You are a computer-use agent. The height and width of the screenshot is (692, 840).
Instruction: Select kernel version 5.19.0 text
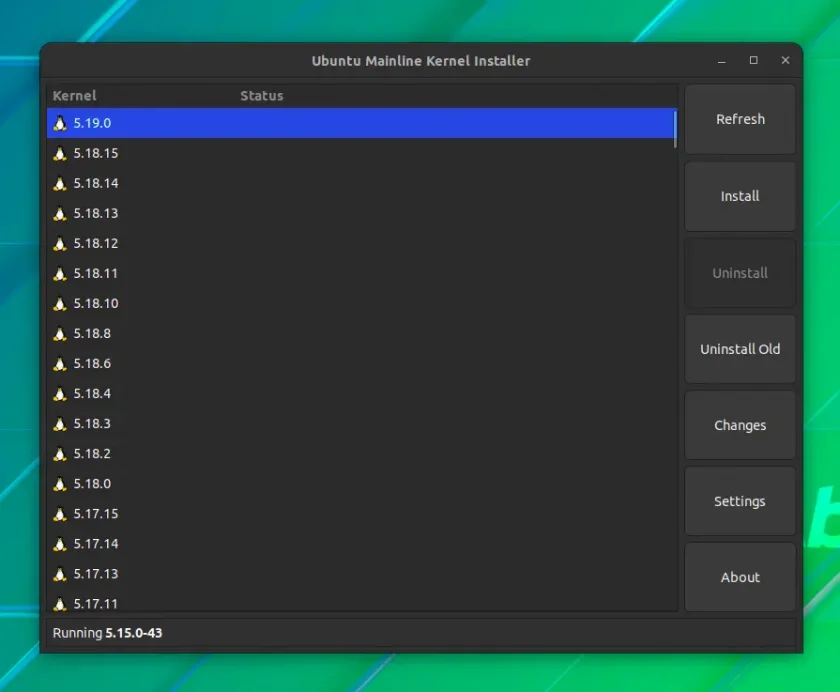point(92,123)
